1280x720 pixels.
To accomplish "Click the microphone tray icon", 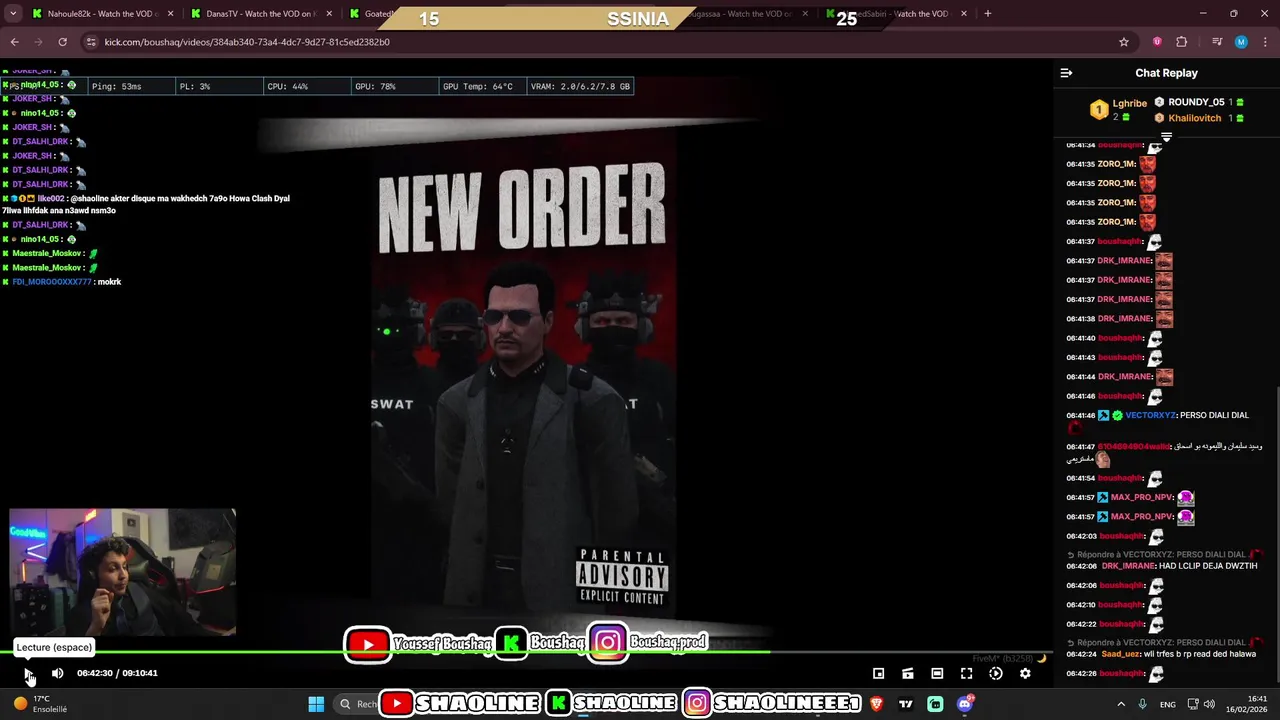I will [1142, 704].
